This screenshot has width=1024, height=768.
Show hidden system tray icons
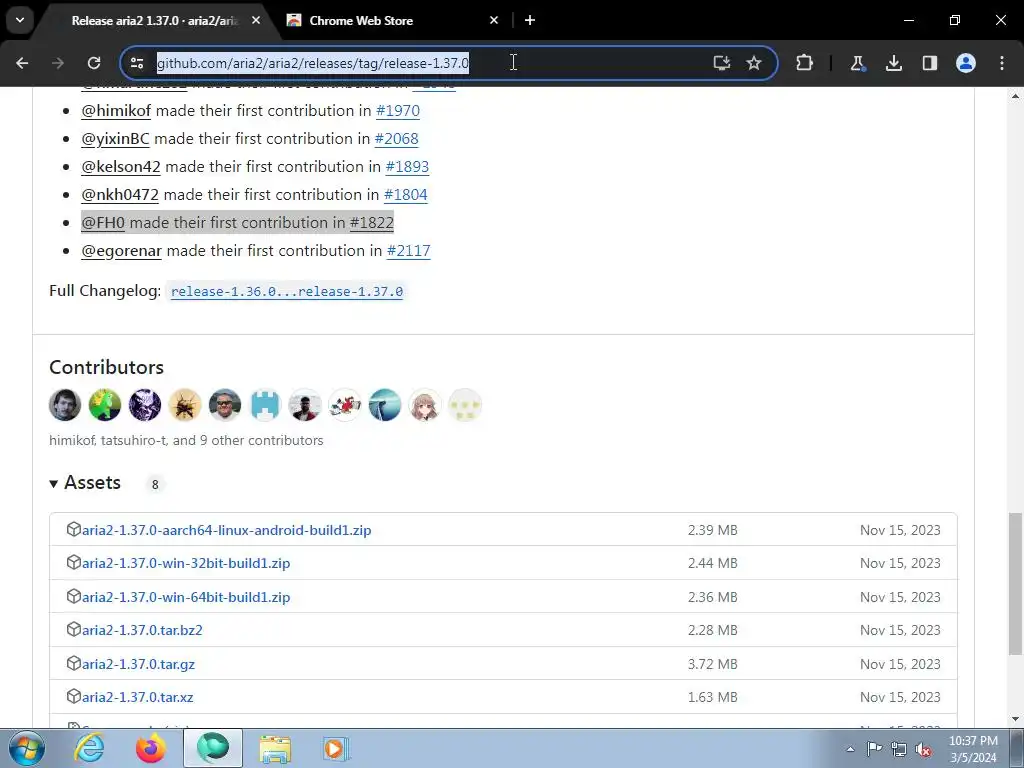pyautogui.click(x=850, y=749)
